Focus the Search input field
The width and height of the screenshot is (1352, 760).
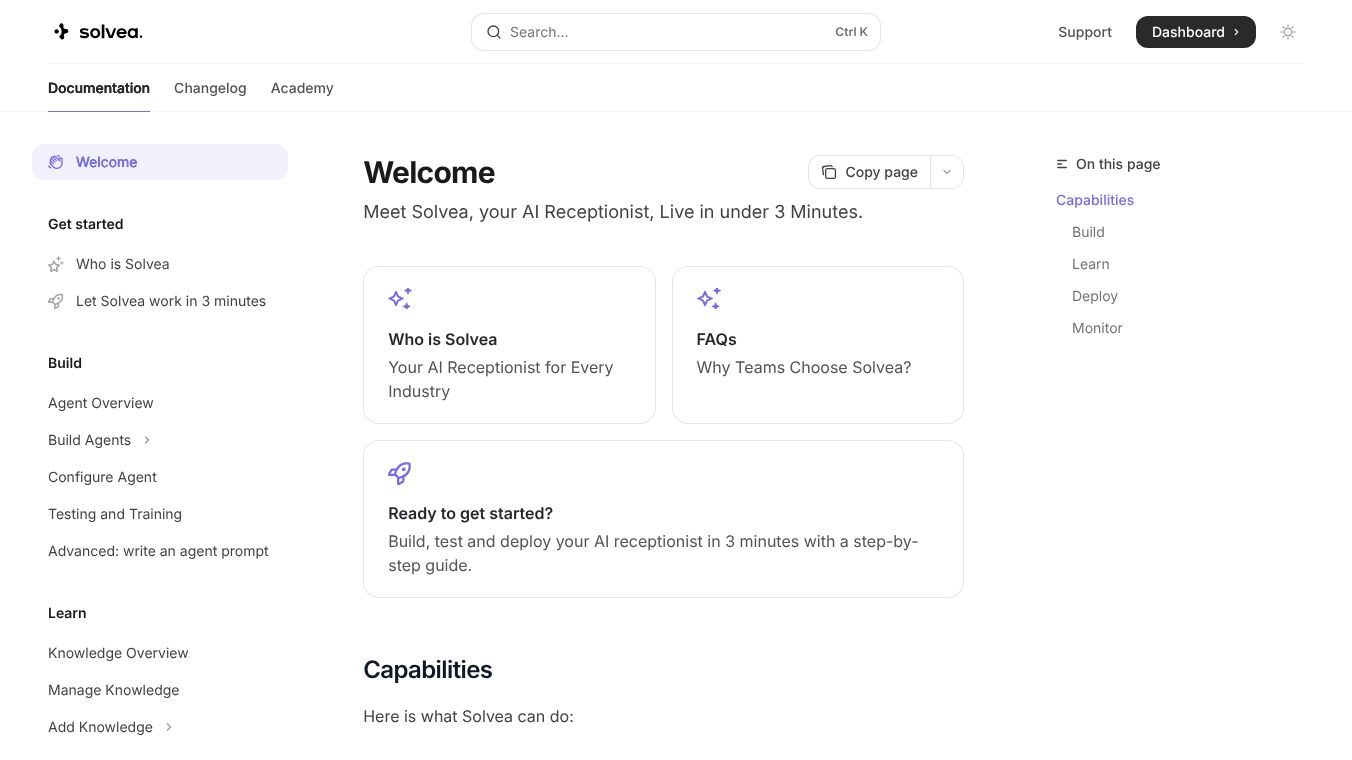click(x=660, y=32)
